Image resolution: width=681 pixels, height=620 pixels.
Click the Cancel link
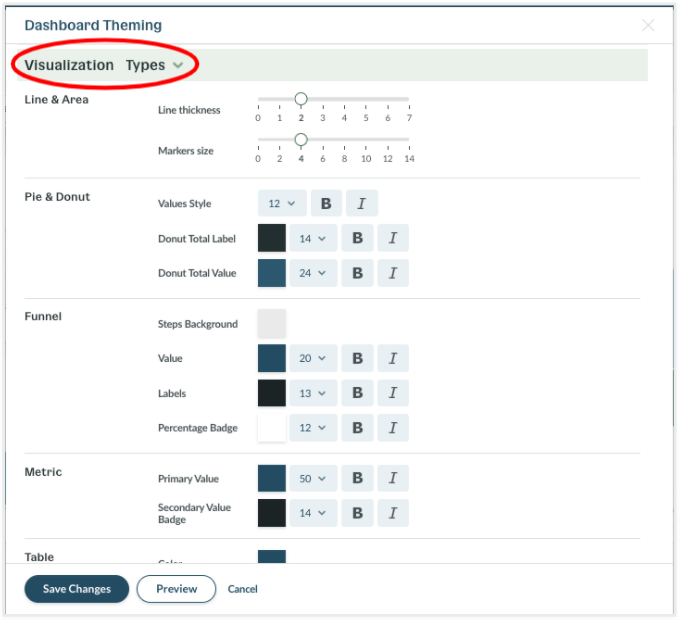243,589
